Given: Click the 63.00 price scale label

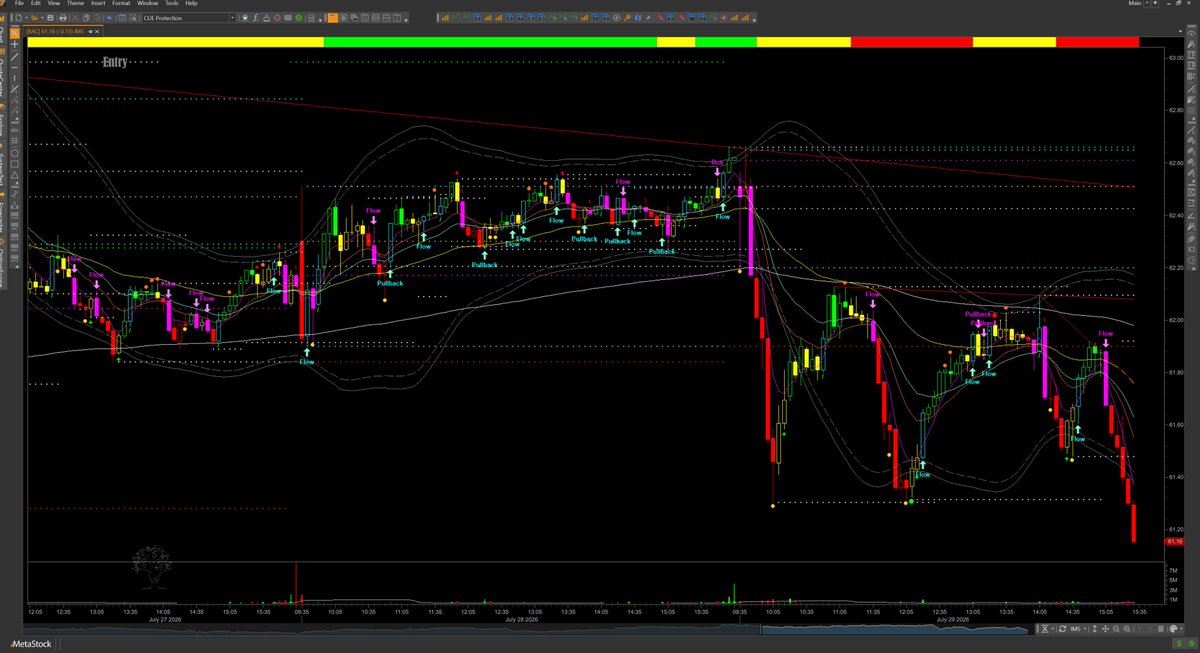Looking at the screenshot, I should click(1176, 58).
